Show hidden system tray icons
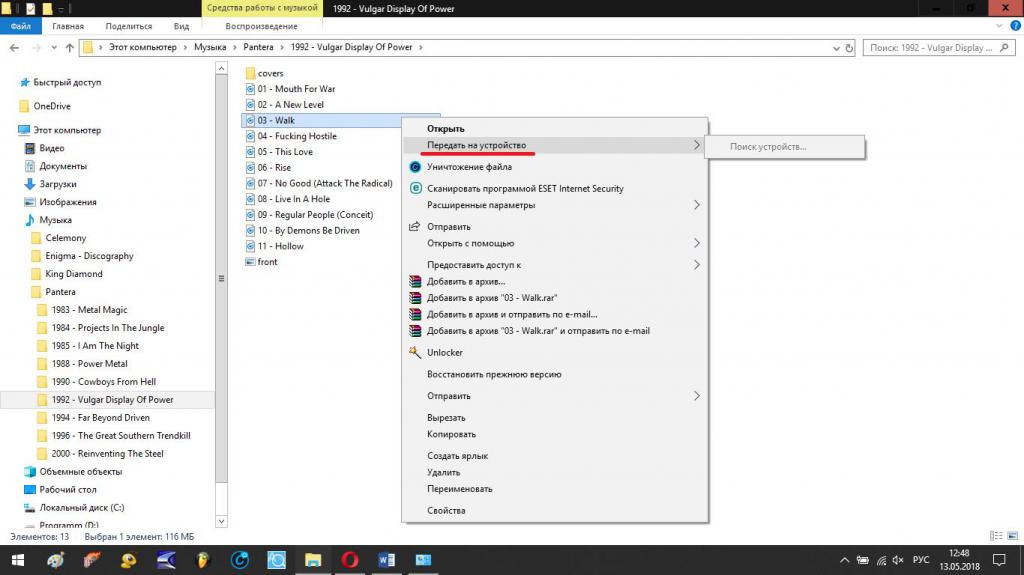1024x575 pixels. click(844, 560)
